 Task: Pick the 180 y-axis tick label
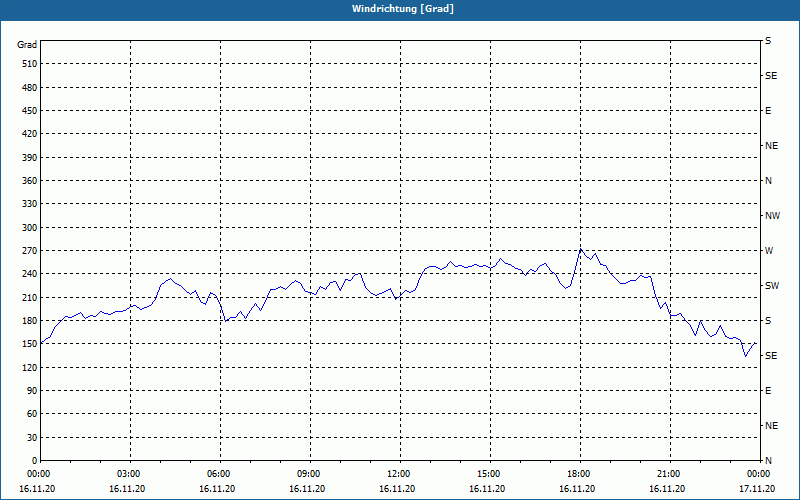30,321
